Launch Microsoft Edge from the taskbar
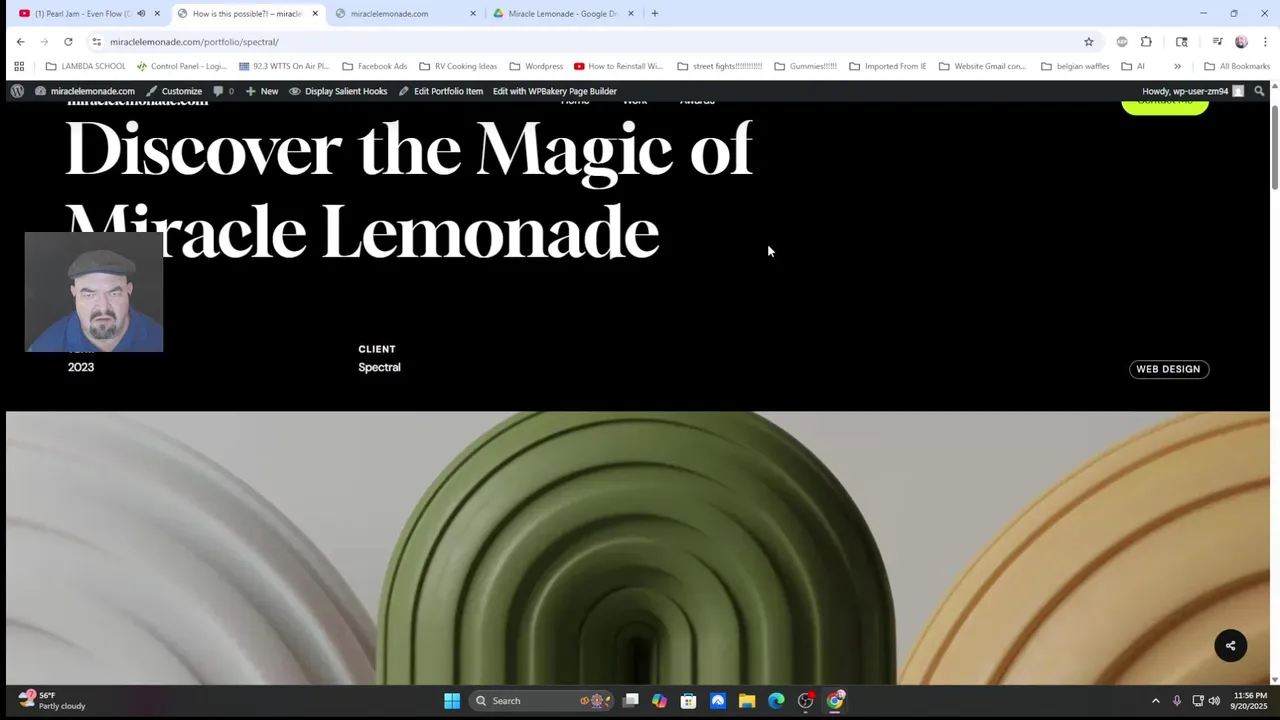The width and height of the screenshot is (1280, 720). tap(776, 701)
